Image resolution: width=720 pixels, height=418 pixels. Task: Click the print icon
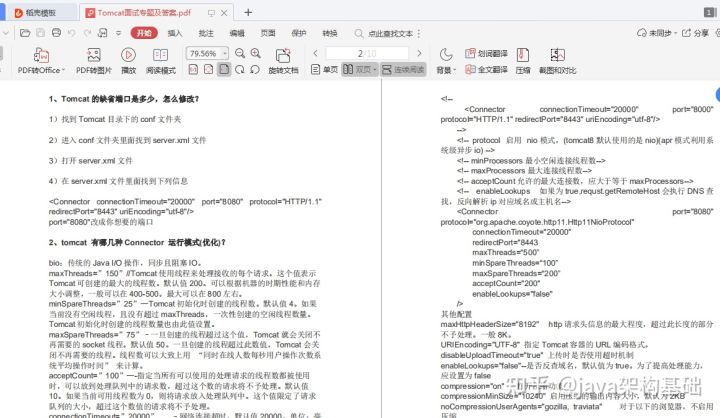(56, 33)
